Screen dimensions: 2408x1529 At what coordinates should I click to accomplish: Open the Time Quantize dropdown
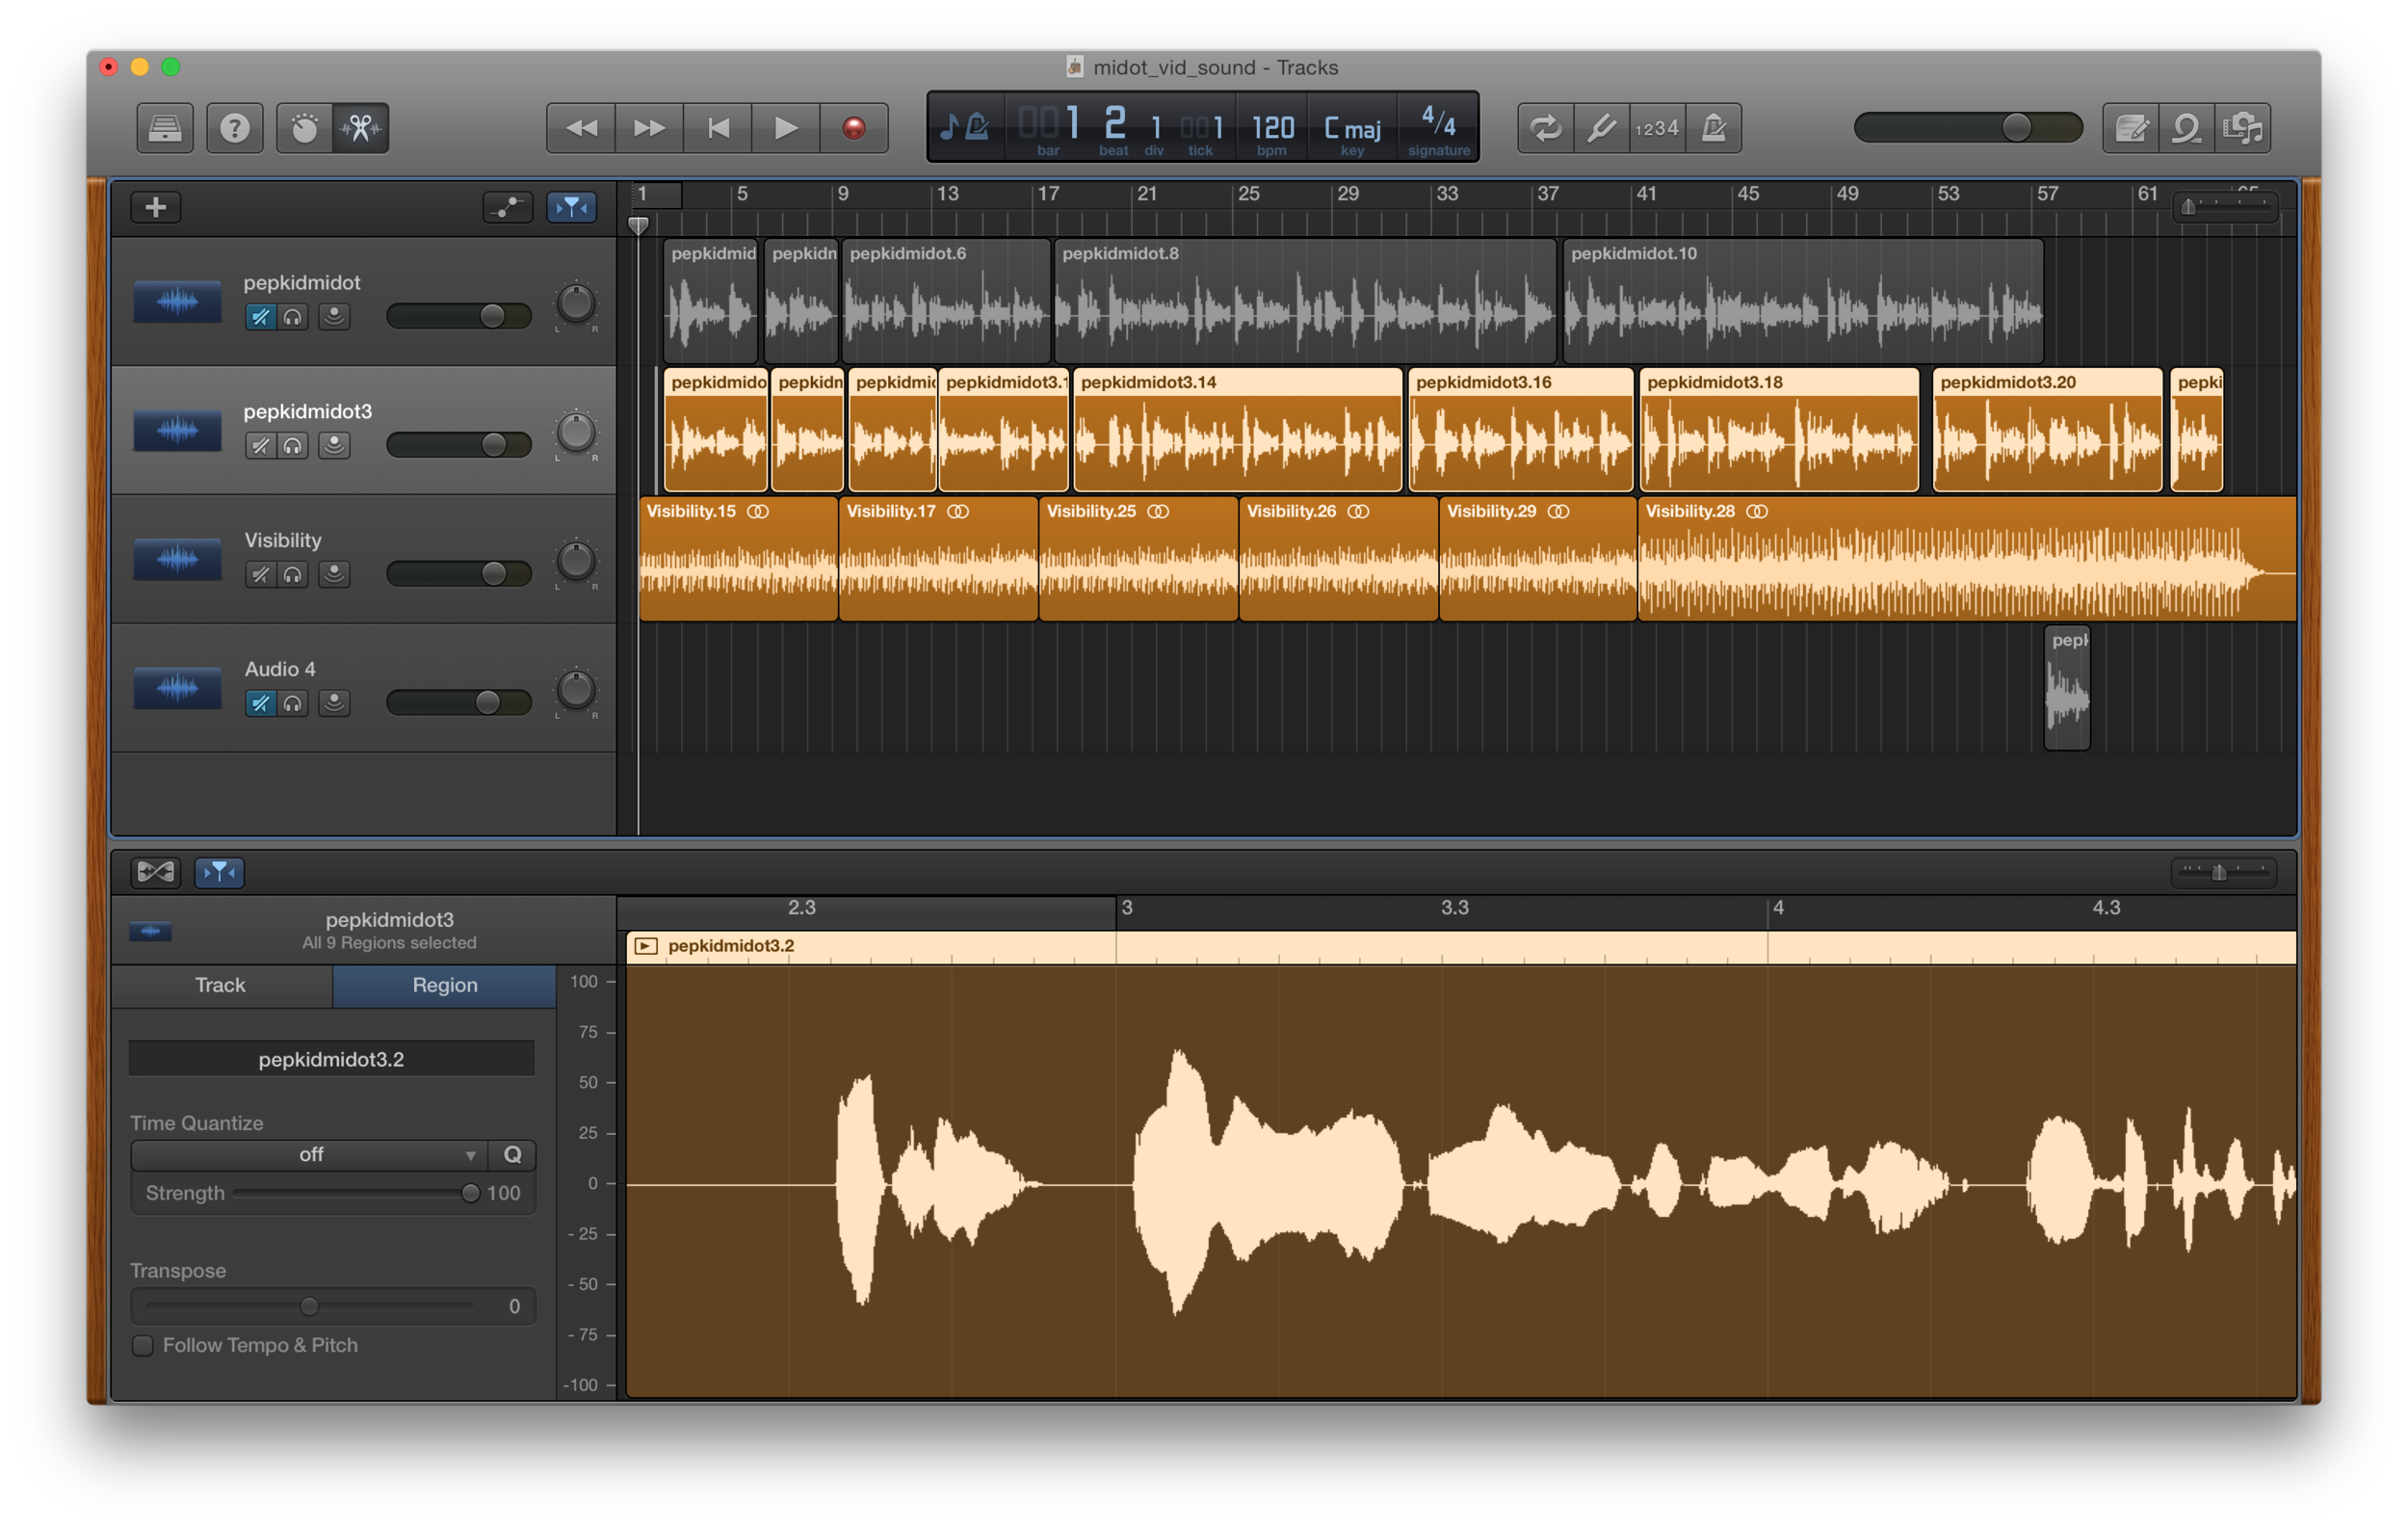[309, 1155]
